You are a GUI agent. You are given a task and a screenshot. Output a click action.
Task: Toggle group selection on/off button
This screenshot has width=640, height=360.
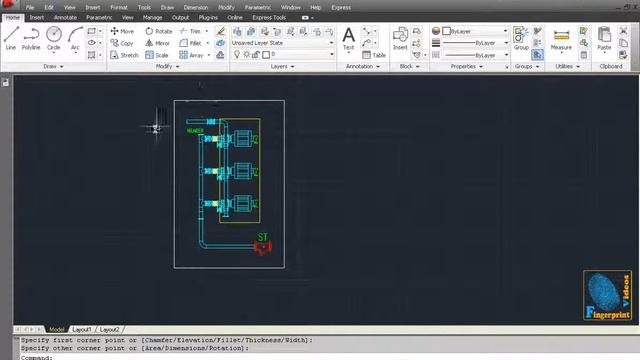pos(538,54)
